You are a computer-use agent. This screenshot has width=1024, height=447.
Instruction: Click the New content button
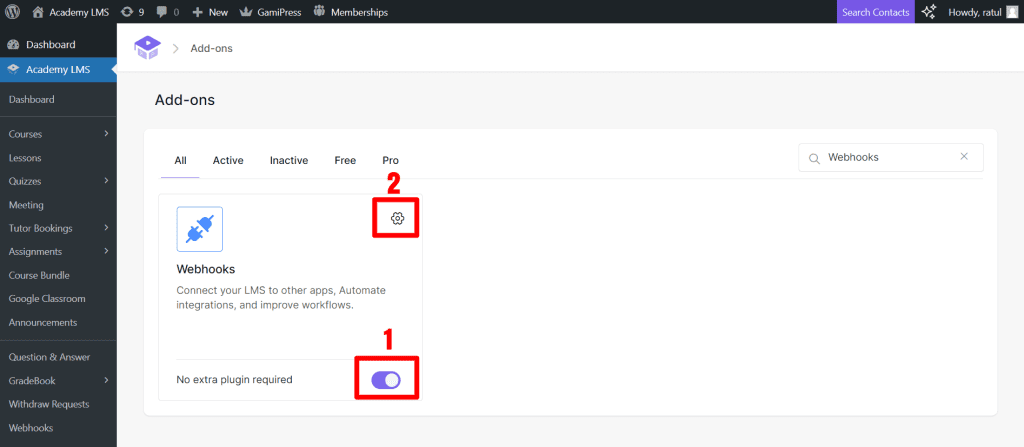pyautogui.click(x=210, y=12)
